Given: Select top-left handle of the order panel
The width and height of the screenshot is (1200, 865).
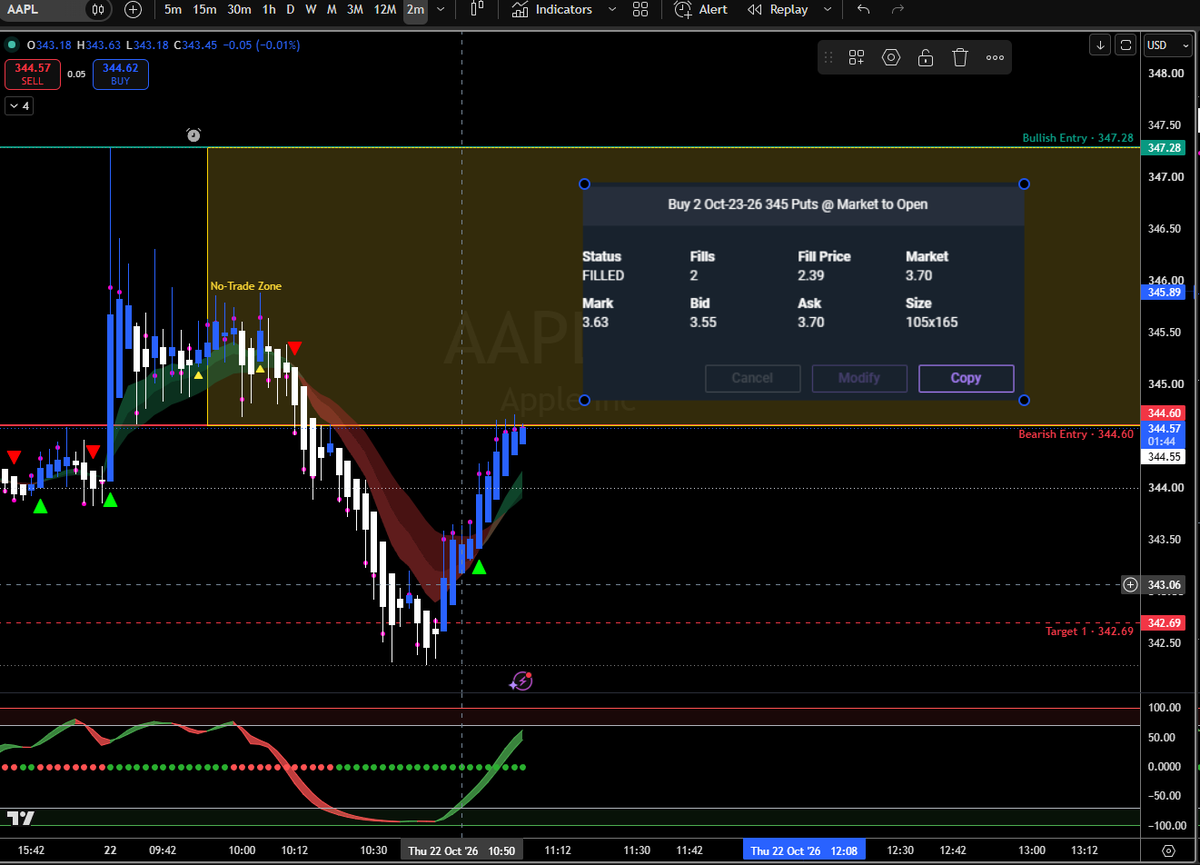Looking at the screenshot, I should tap(585, 184).
